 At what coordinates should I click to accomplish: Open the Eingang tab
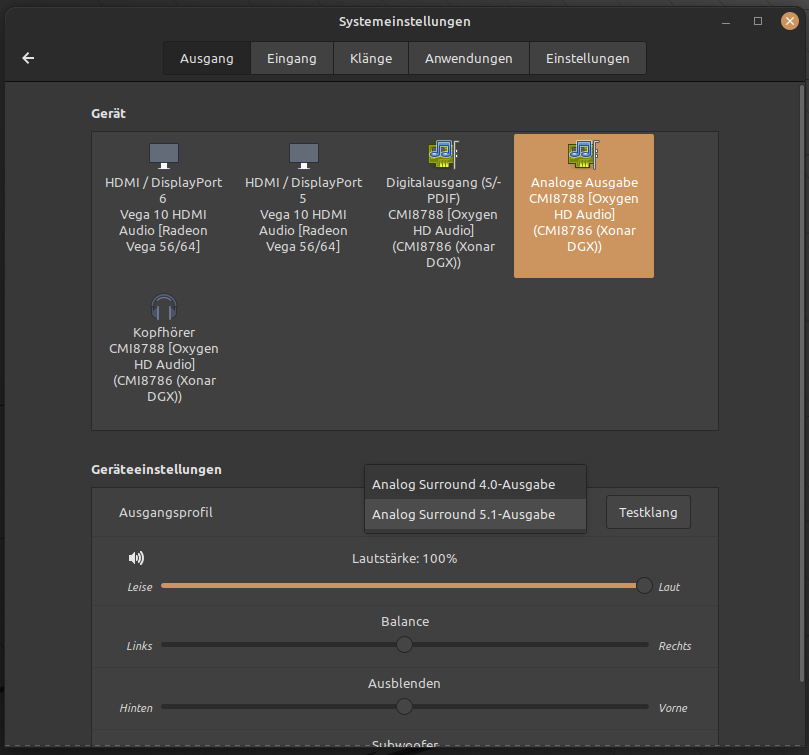(x=292, y=58)
